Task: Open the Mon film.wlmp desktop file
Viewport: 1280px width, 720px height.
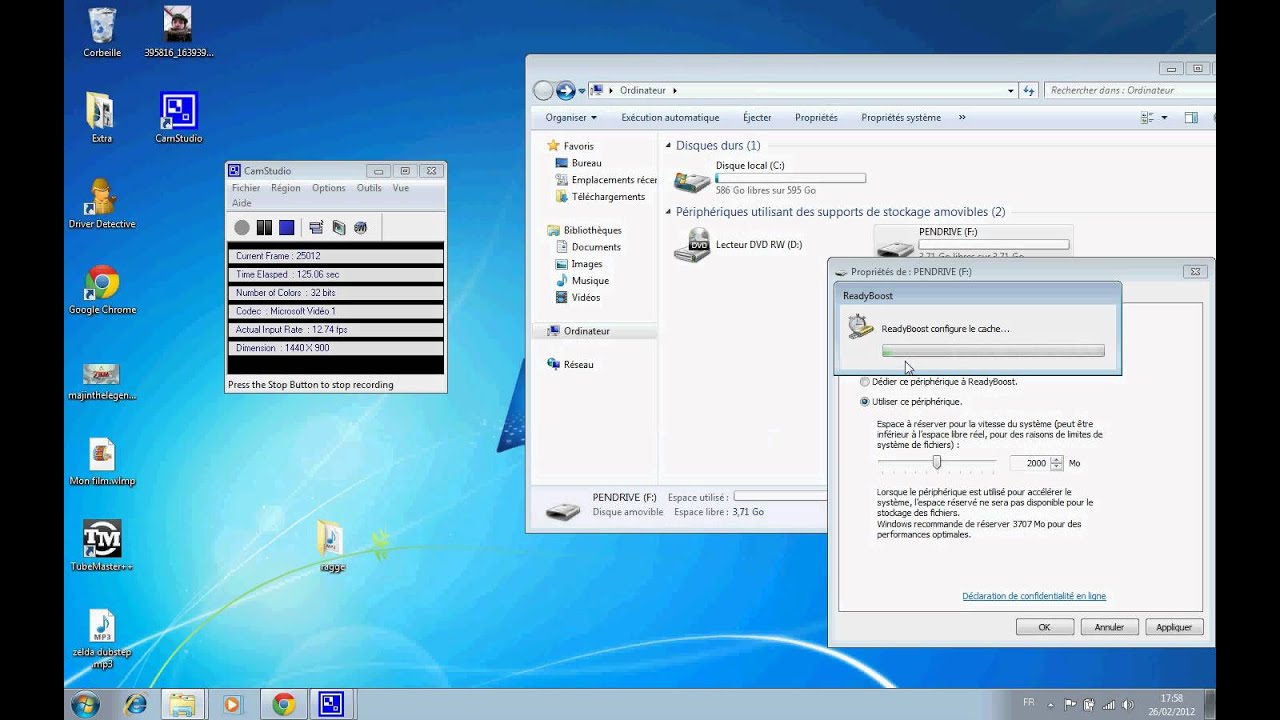Action: coord(102,462)
